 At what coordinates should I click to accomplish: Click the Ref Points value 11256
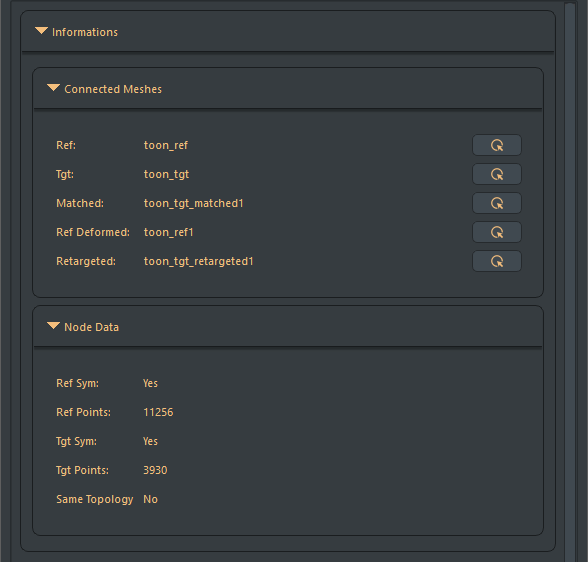[158, 412]
